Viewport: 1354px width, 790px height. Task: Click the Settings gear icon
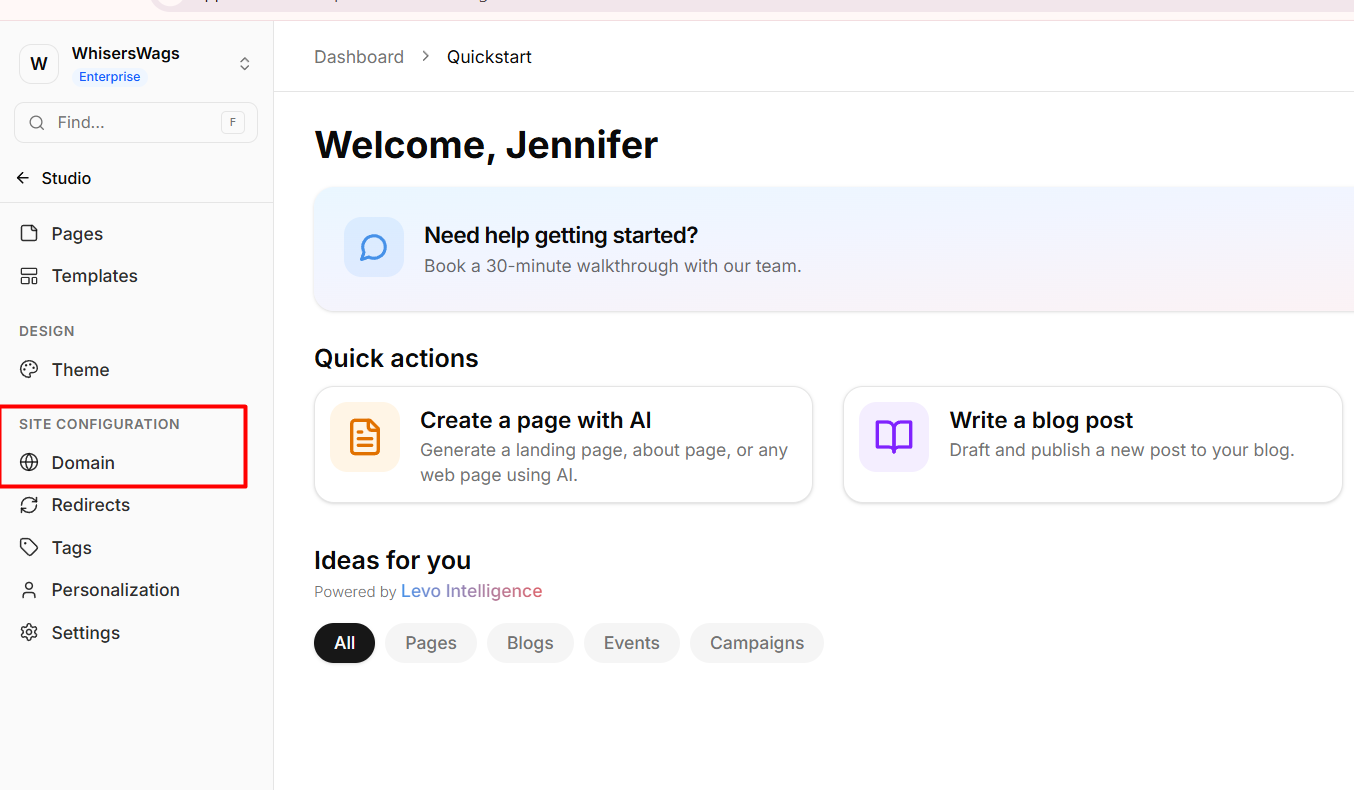coord(29,632)
